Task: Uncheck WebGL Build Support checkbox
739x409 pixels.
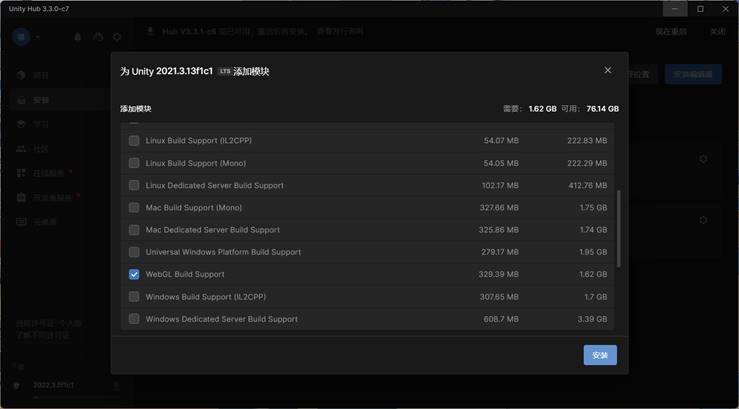Action: [134, 274]
